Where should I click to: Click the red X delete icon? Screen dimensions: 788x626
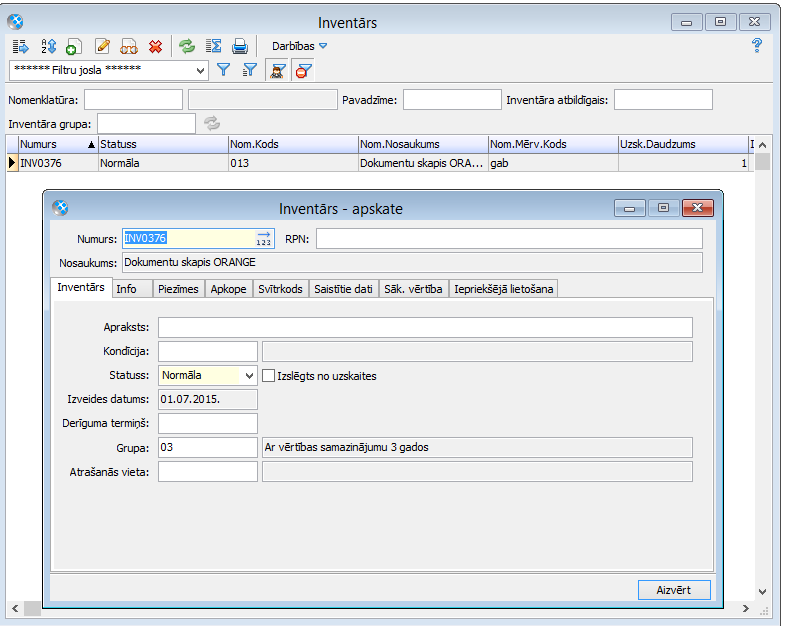156,46
